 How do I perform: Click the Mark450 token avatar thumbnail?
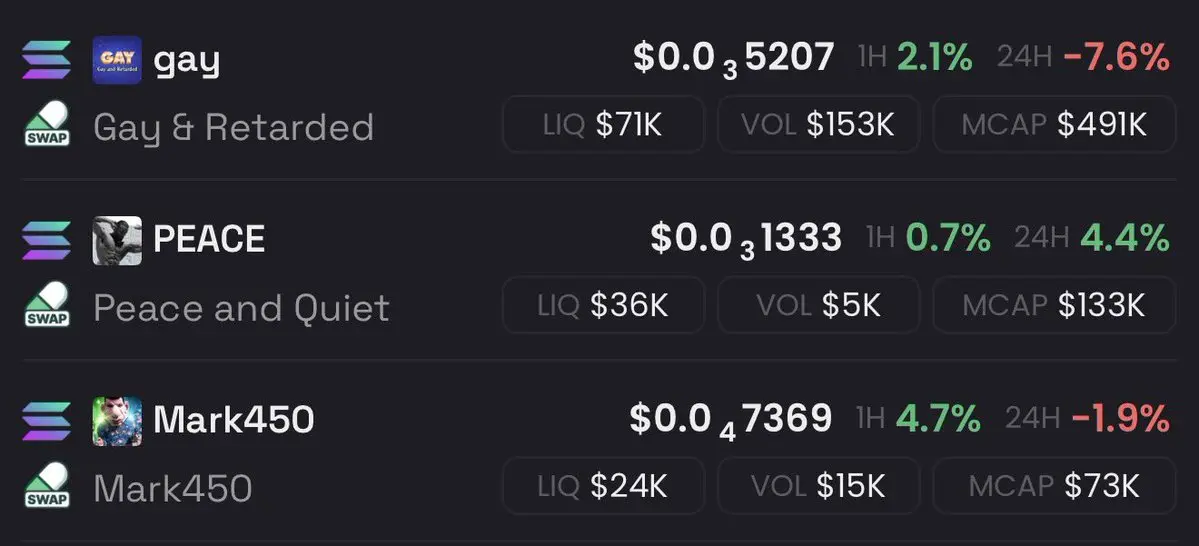pyautogui.click(x=117, y=421)
